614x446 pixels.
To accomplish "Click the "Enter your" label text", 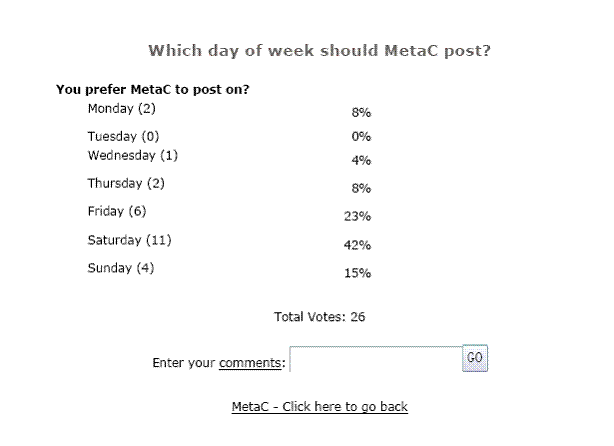I will pyautogui.click(x=184, y=362).
